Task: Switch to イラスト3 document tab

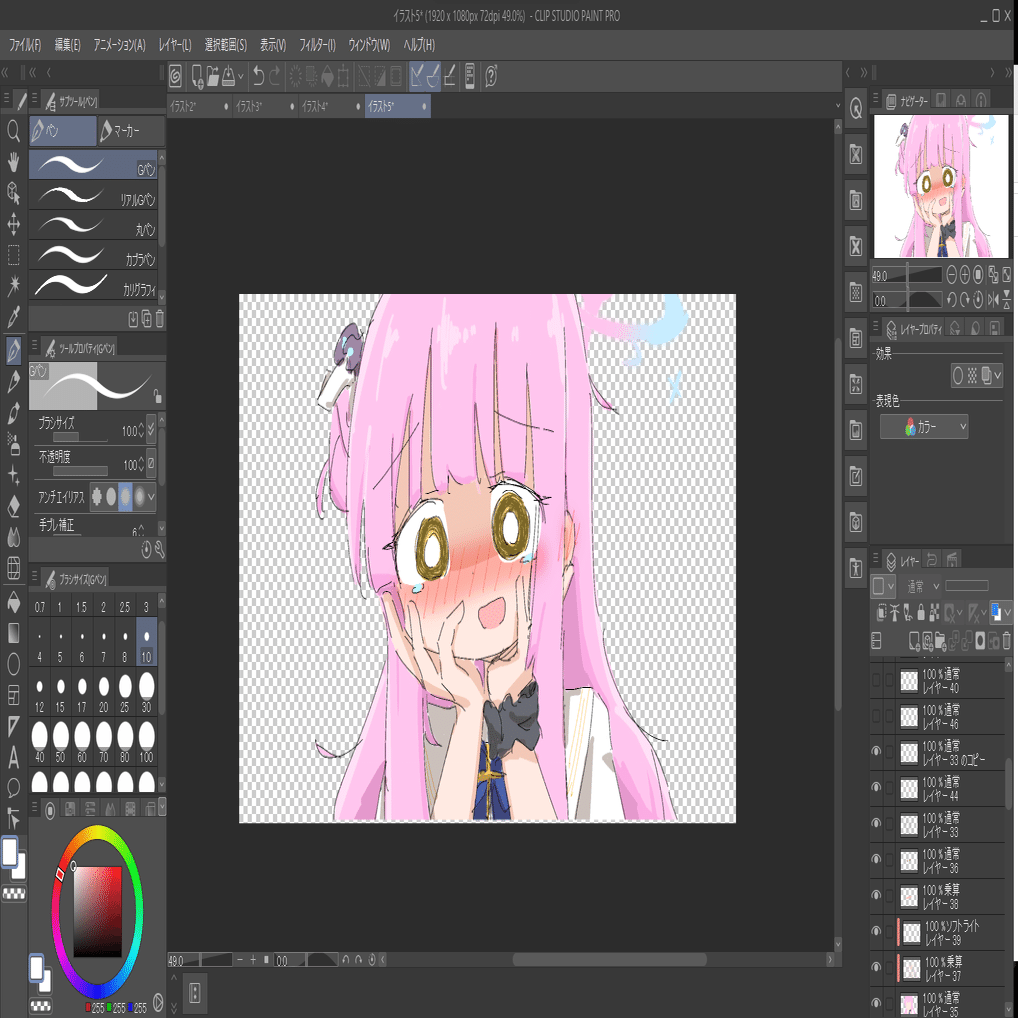Action: pos(265,106)
